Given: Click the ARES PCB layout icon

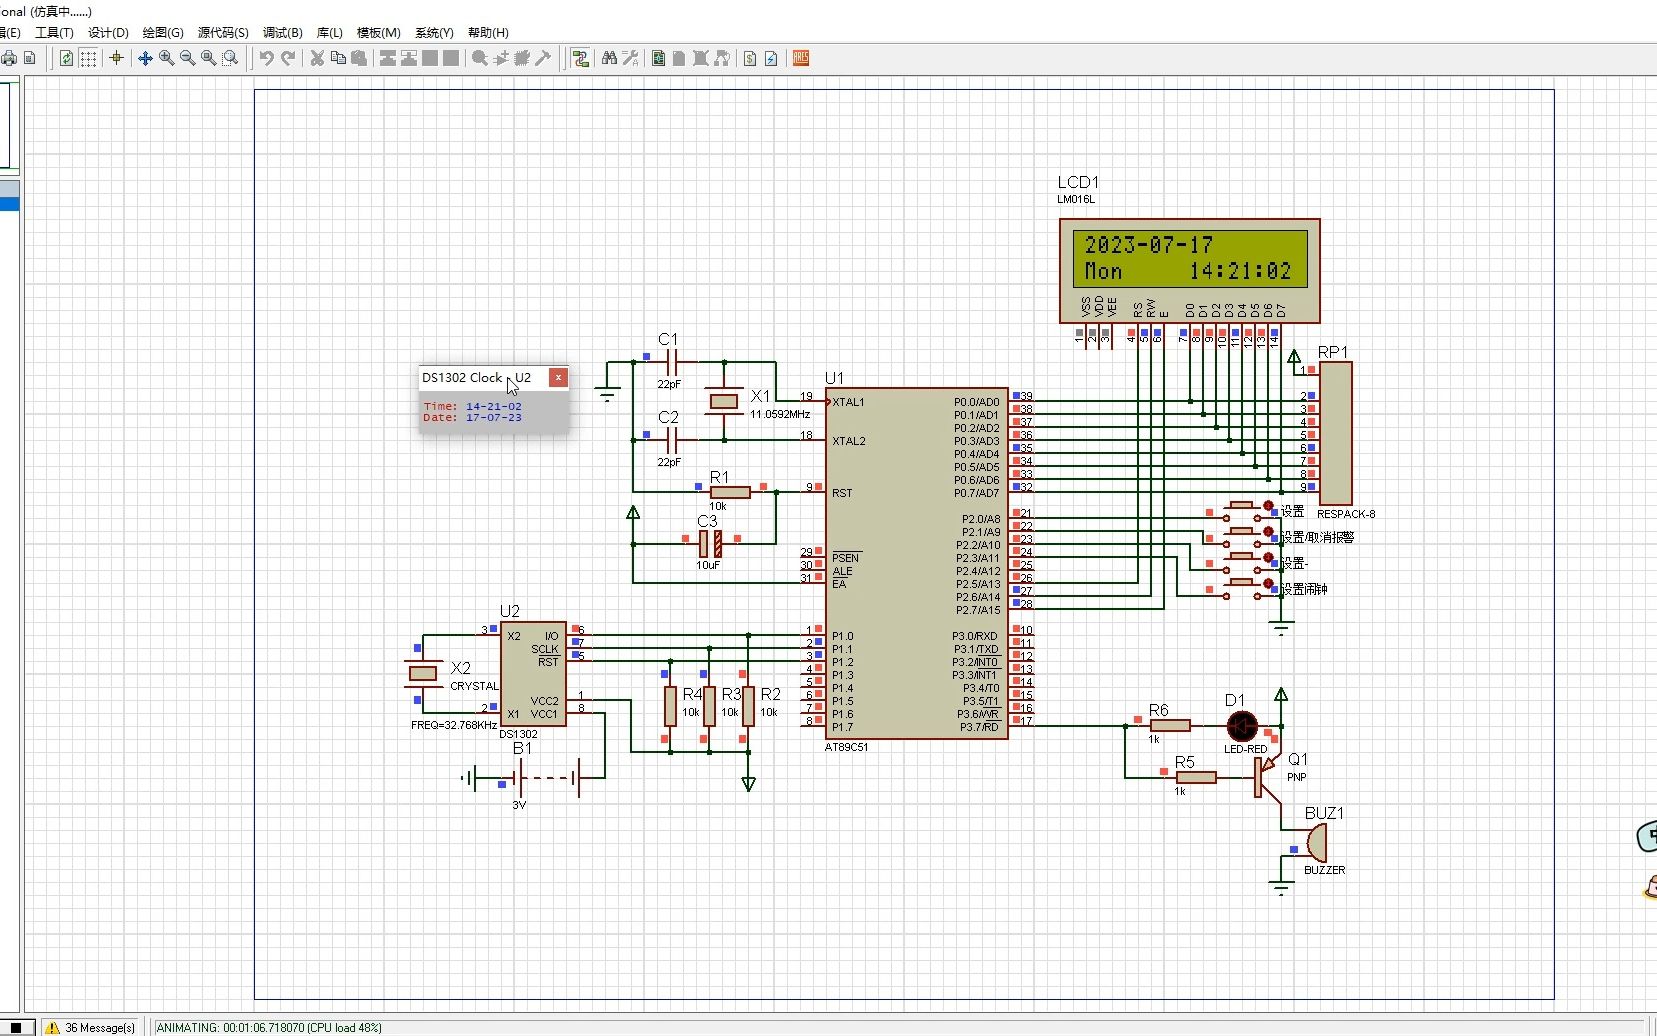Looking at the screenshot, I should tap(801, 58).
